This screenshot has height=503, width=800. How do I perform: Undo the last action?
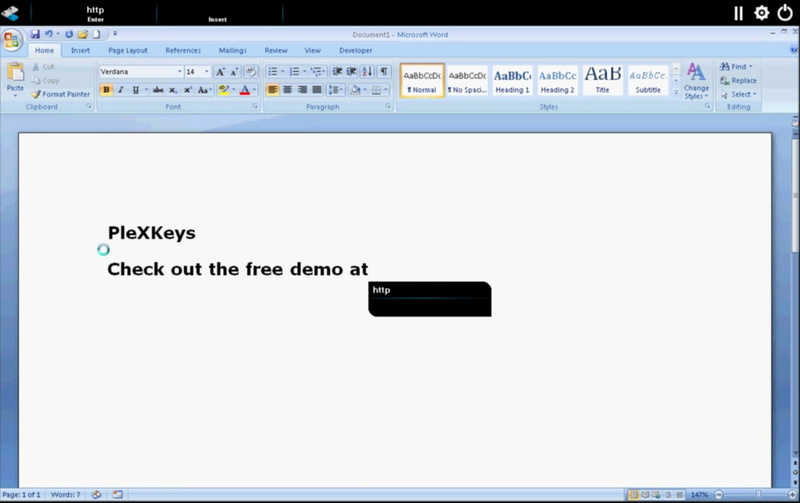coord(48,34)
